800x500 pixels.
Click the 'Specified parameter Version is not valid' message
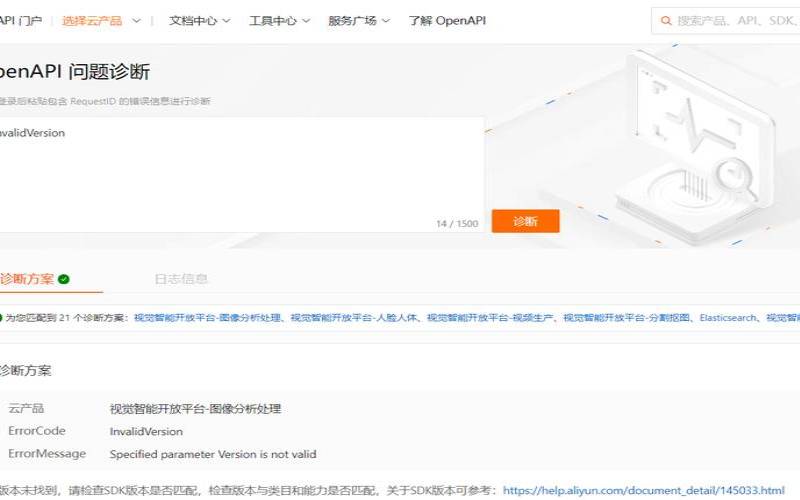click(x=213, y=454)
